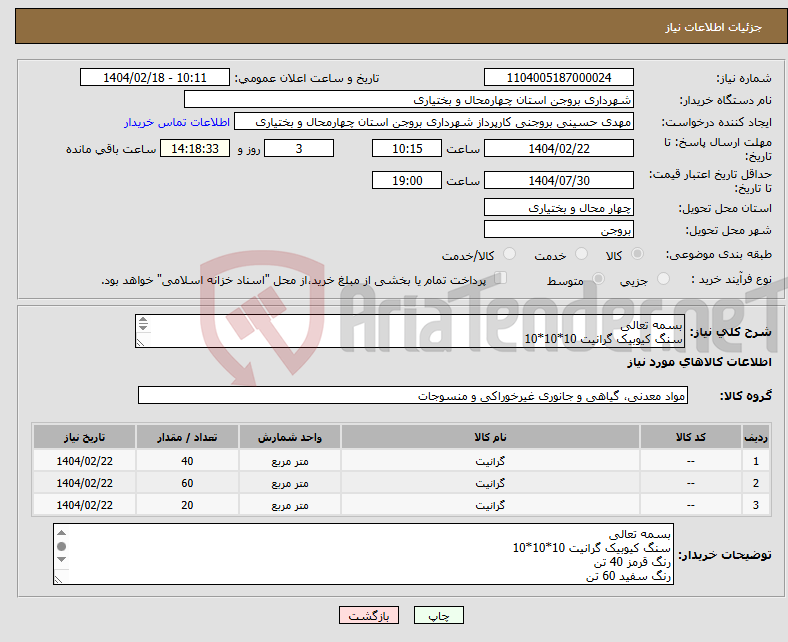Click the استان محل تحویل field
The image size is (788, 642).
coord(558,208)
